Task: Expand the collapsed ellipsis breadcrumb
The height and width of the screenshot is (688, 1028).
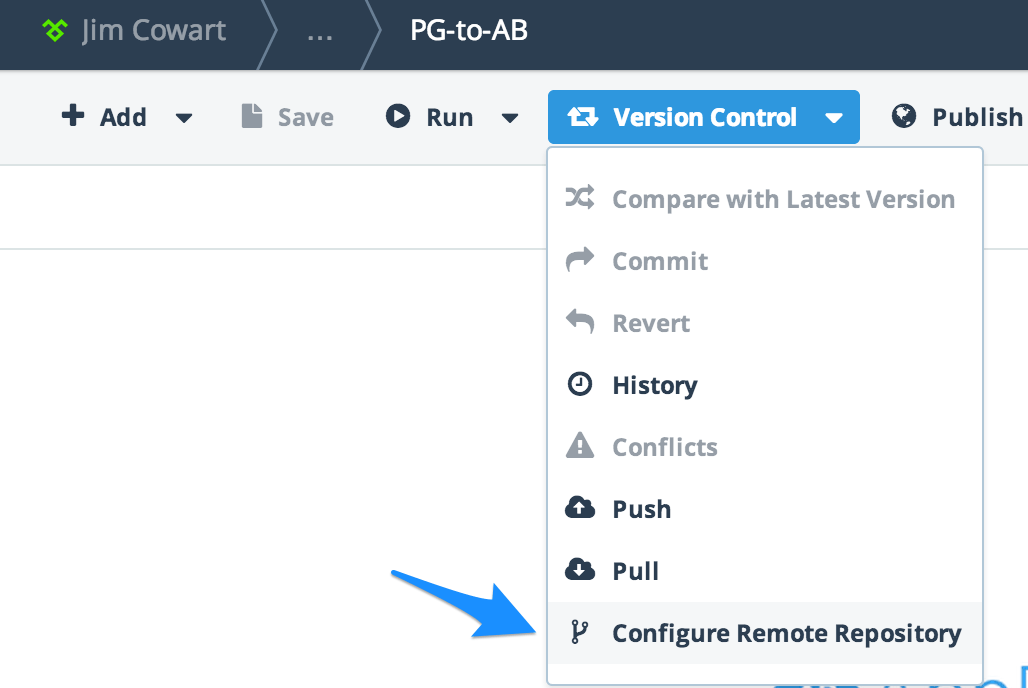Action: 320,33
